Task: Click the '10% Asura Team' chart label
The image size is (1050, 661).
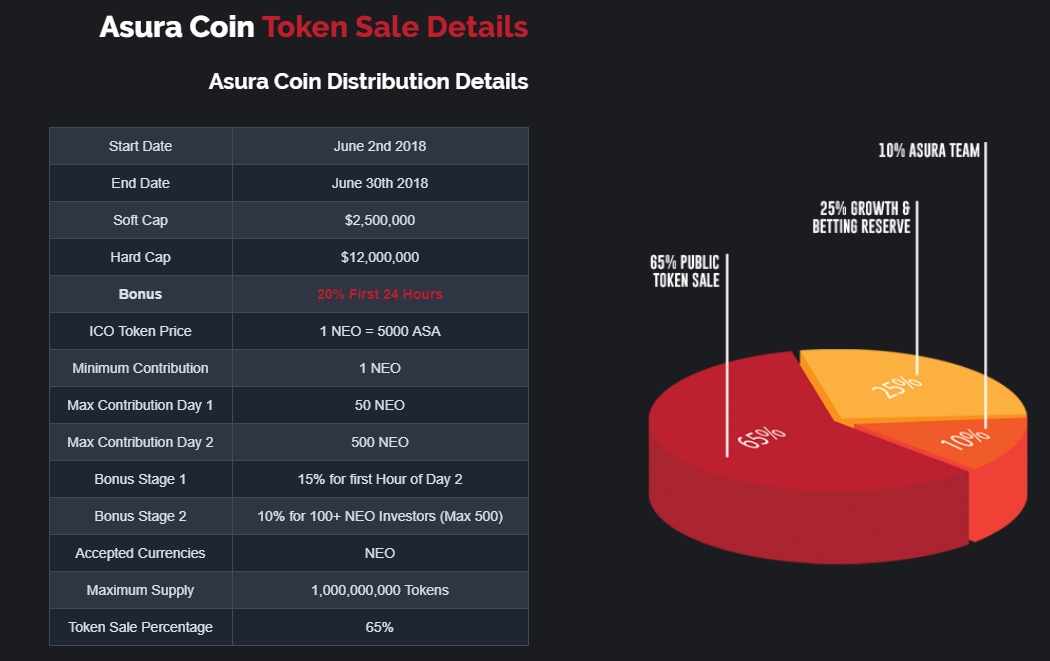Action: (x=929, y=151)
